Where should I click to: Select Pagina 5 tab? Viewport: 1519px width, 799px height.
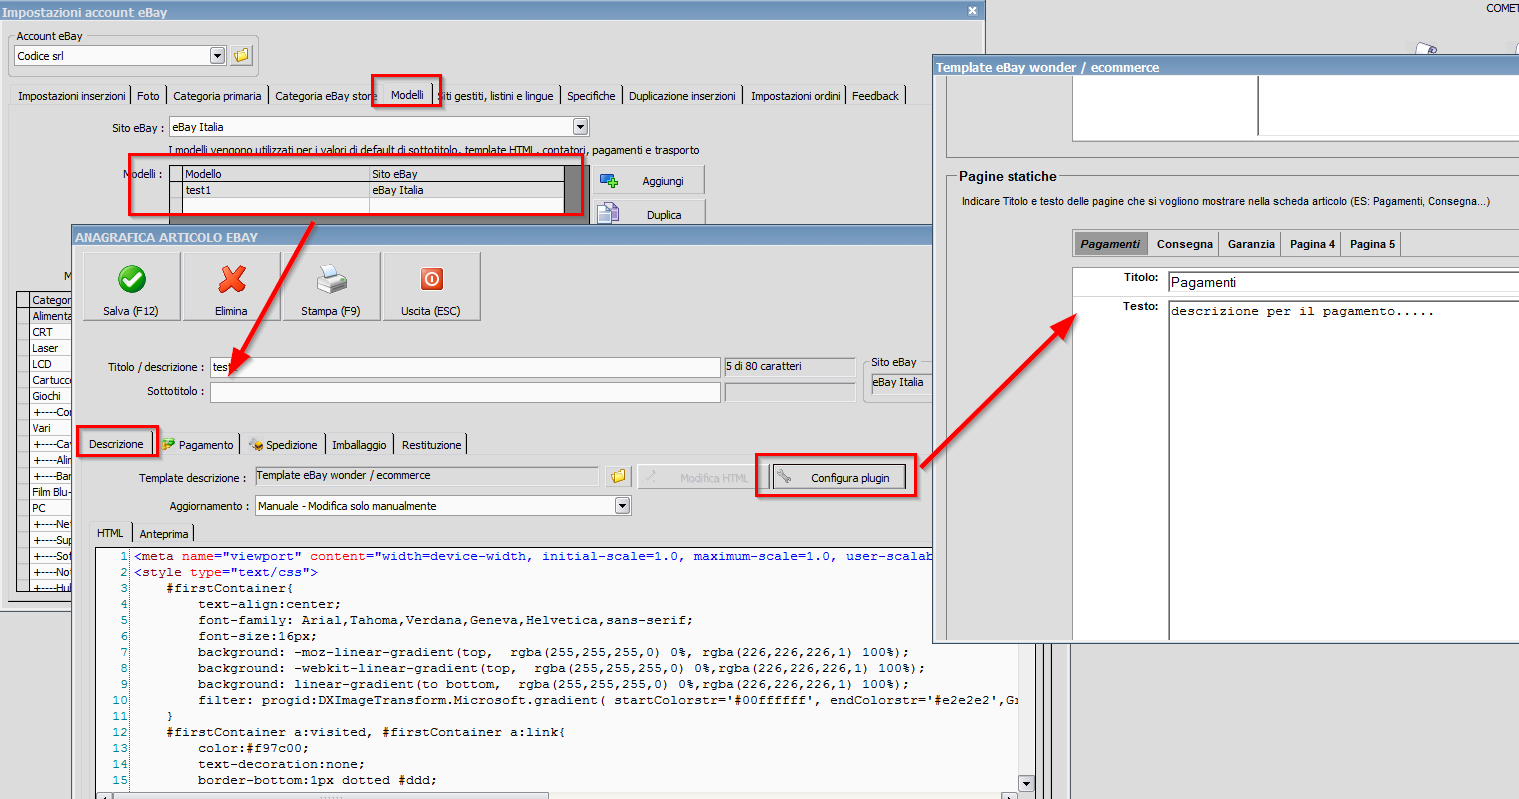coord(1372,244)
